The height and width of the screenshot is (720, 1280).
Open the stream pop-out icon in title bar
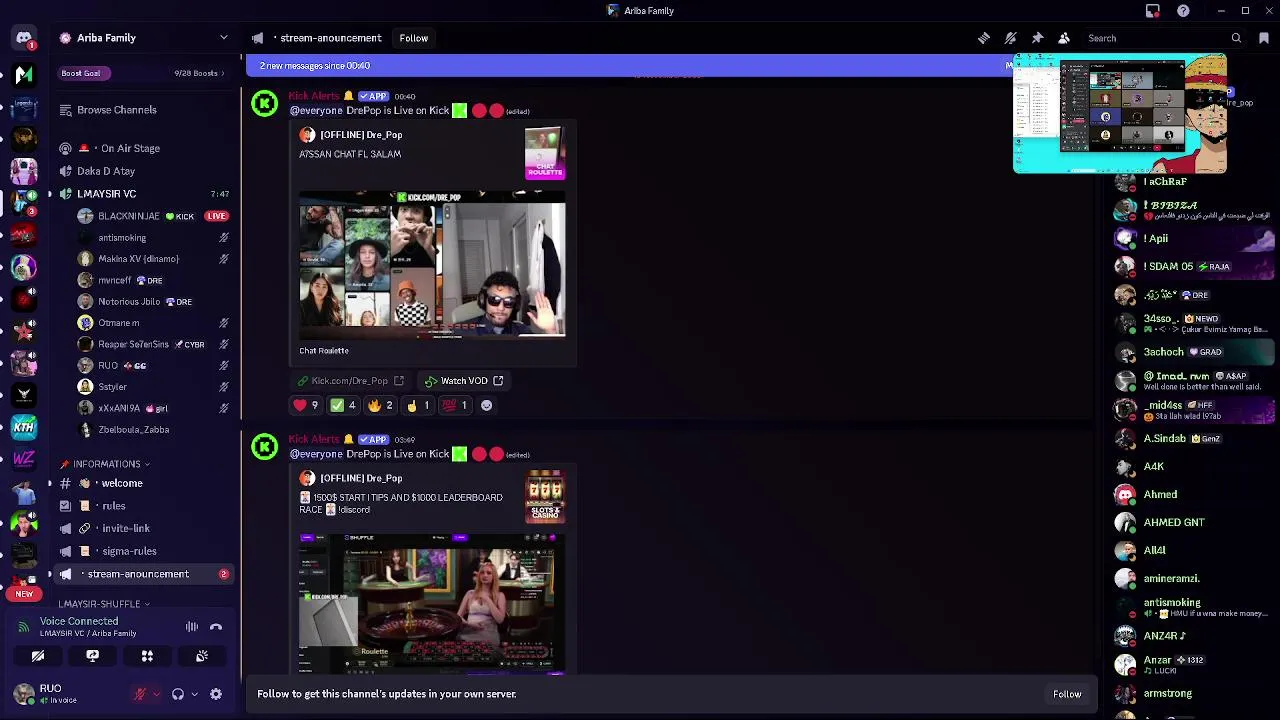pos(1153,11)
